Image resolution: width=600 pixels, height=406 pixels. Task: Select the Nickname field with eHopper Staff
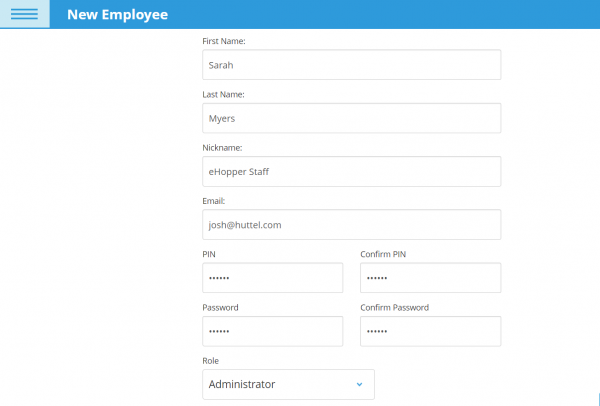tap(351, 171)
